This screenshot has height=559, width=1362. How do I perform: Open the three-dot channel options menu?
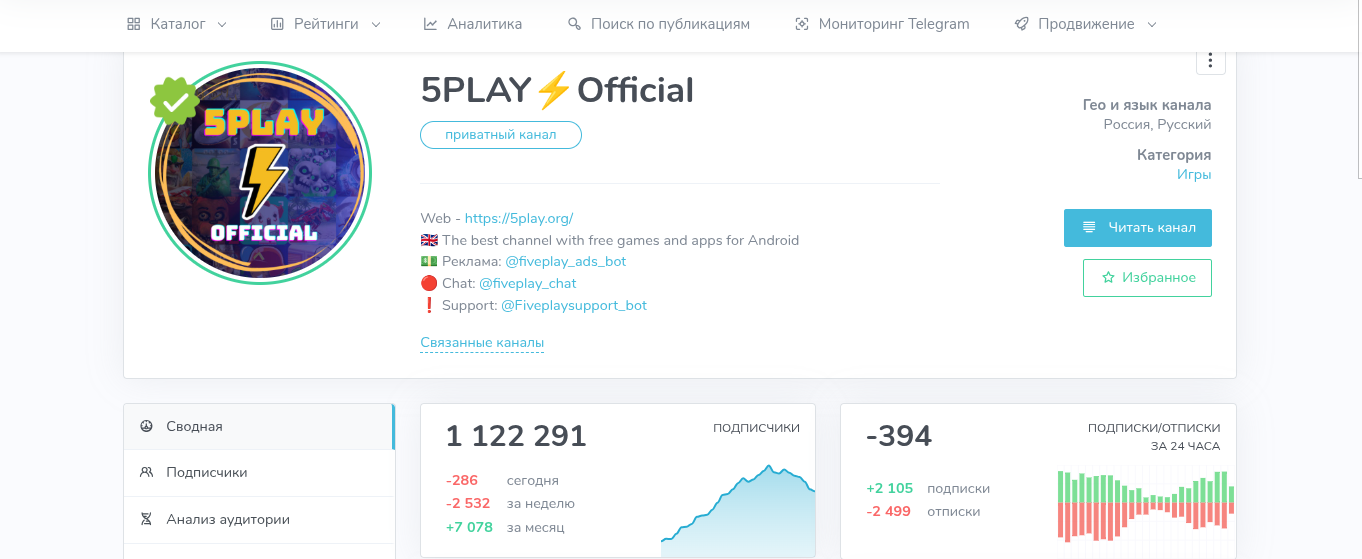1210,61
